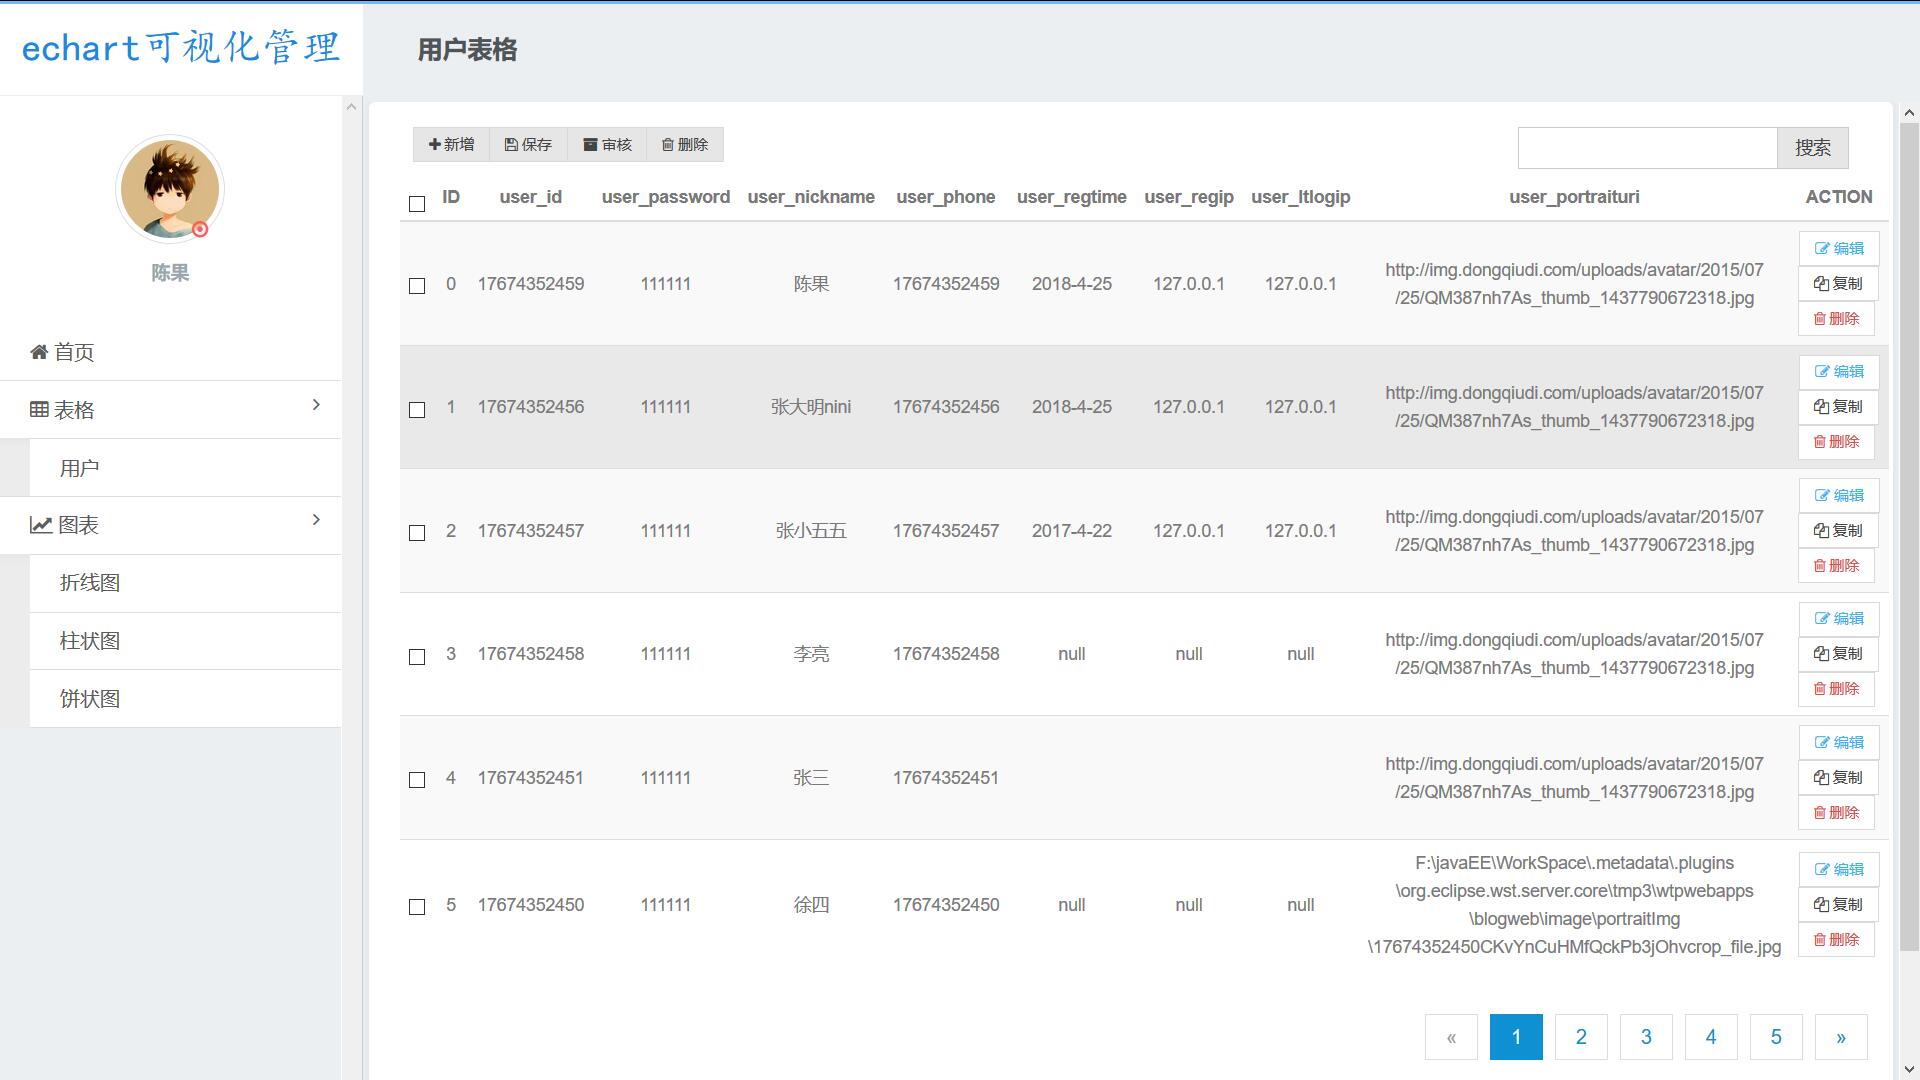Click the user avatar picture
This screenshot has height=1080, width=1920.
pyautogui.click(x=170, y=189)
